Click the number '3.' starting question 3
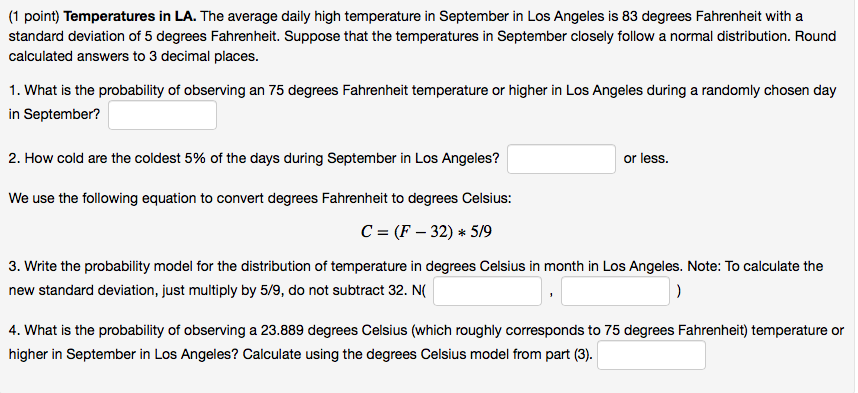The image size is (858, 393). coord(14,267)
